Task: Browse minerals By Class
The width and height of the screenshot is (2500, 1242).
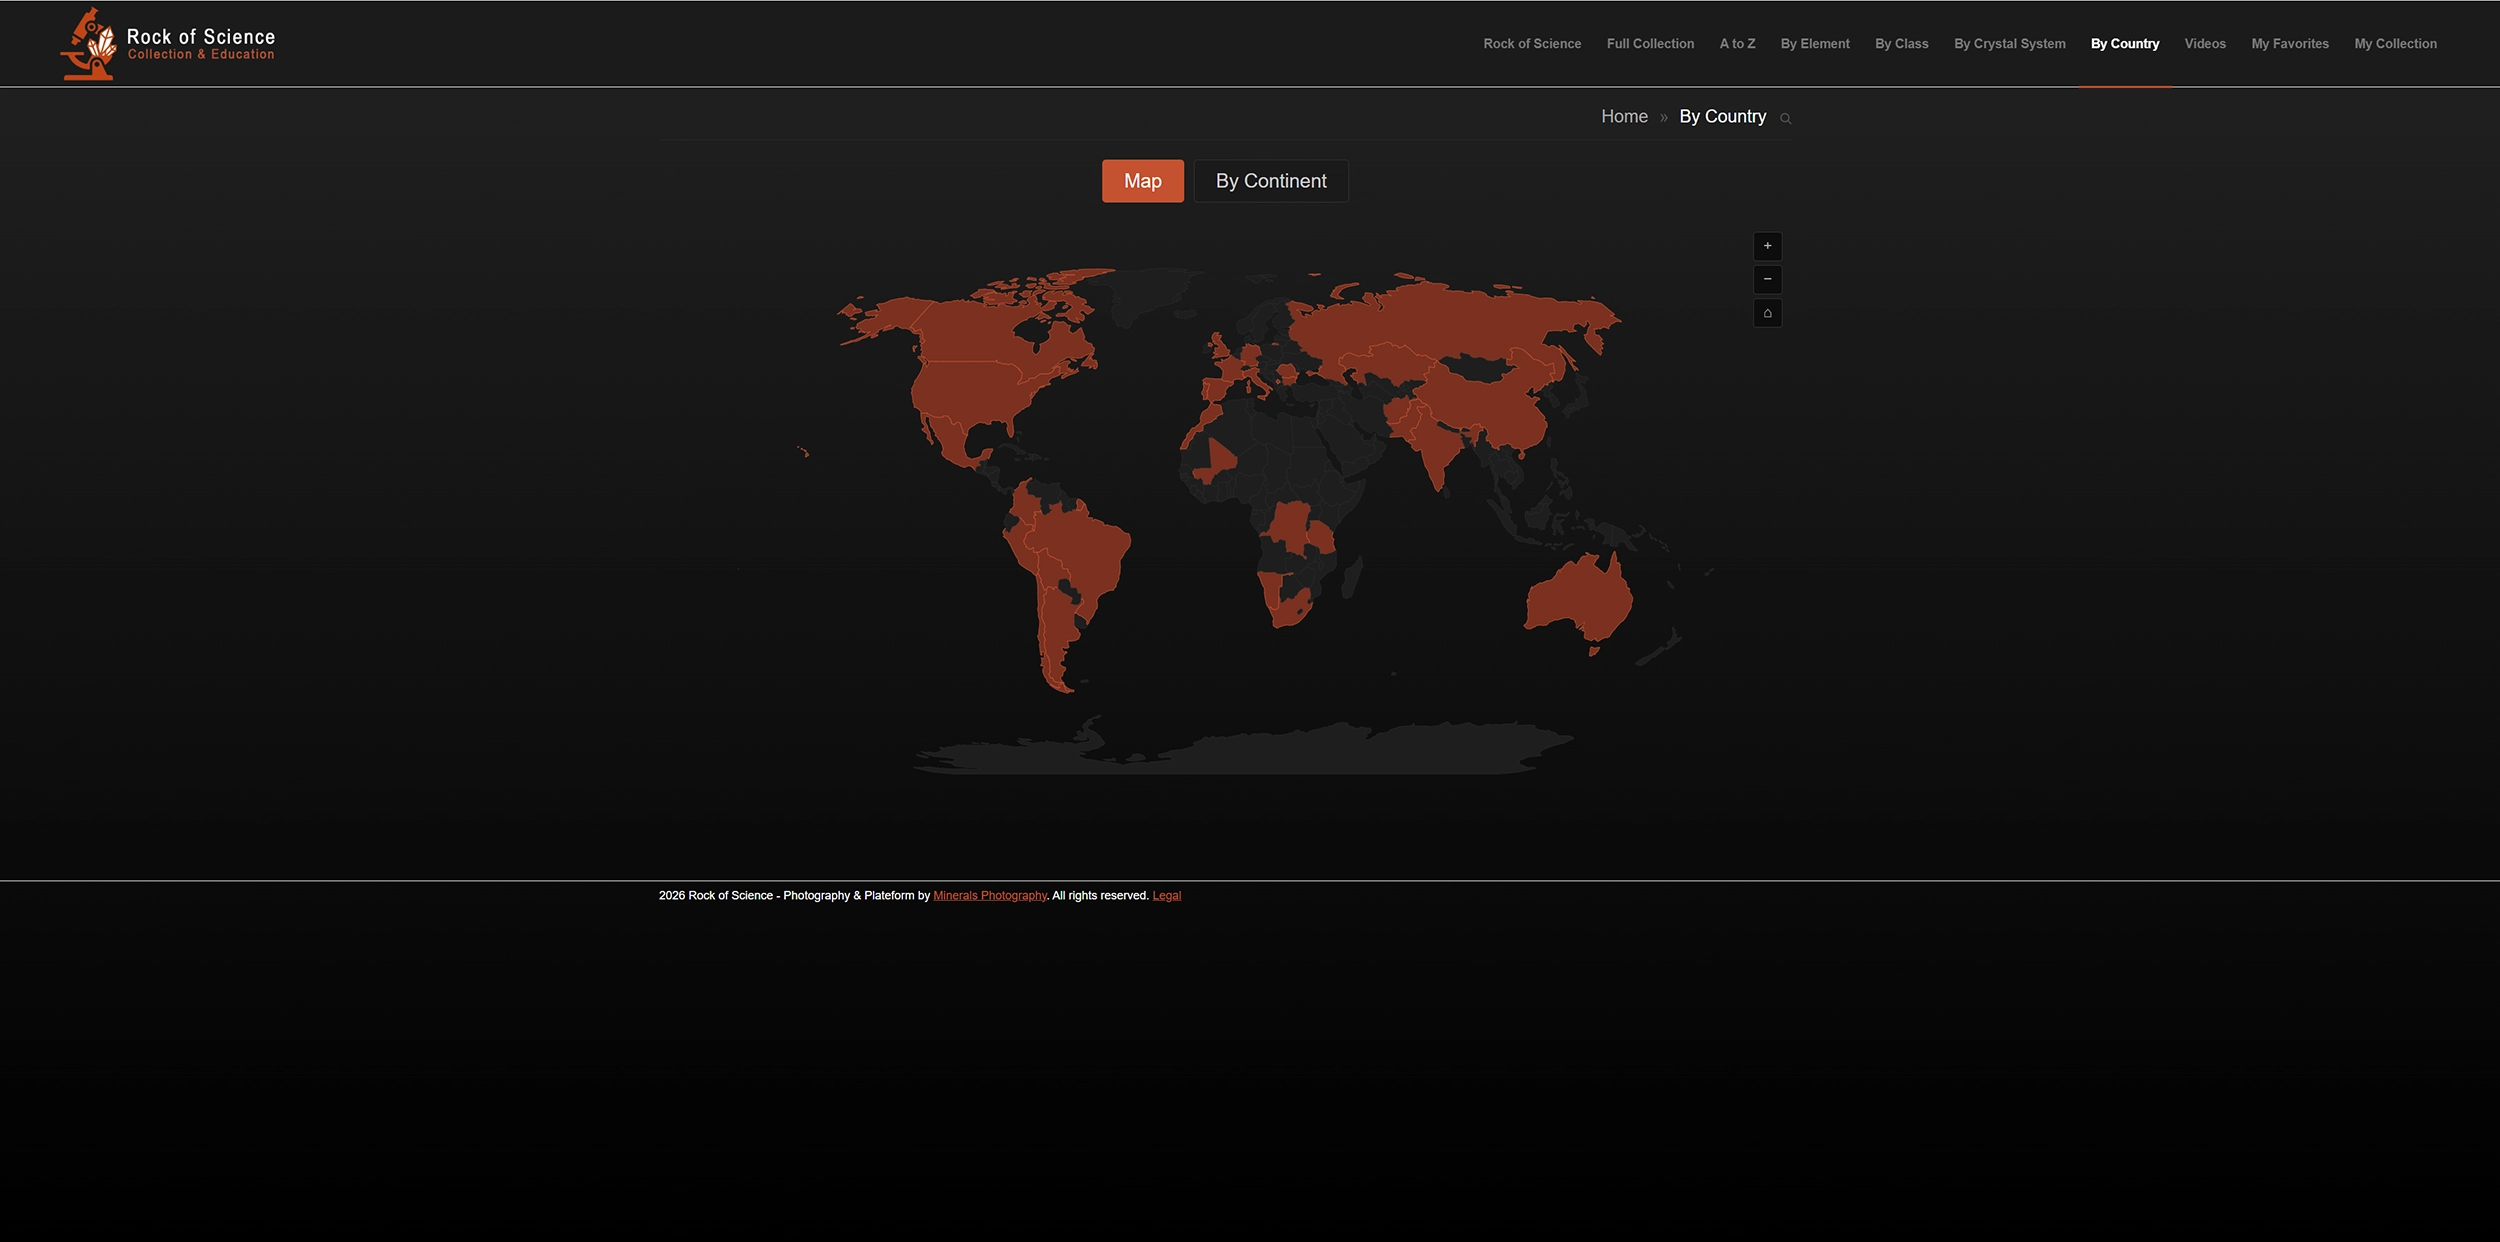Action: point(1901,44)
